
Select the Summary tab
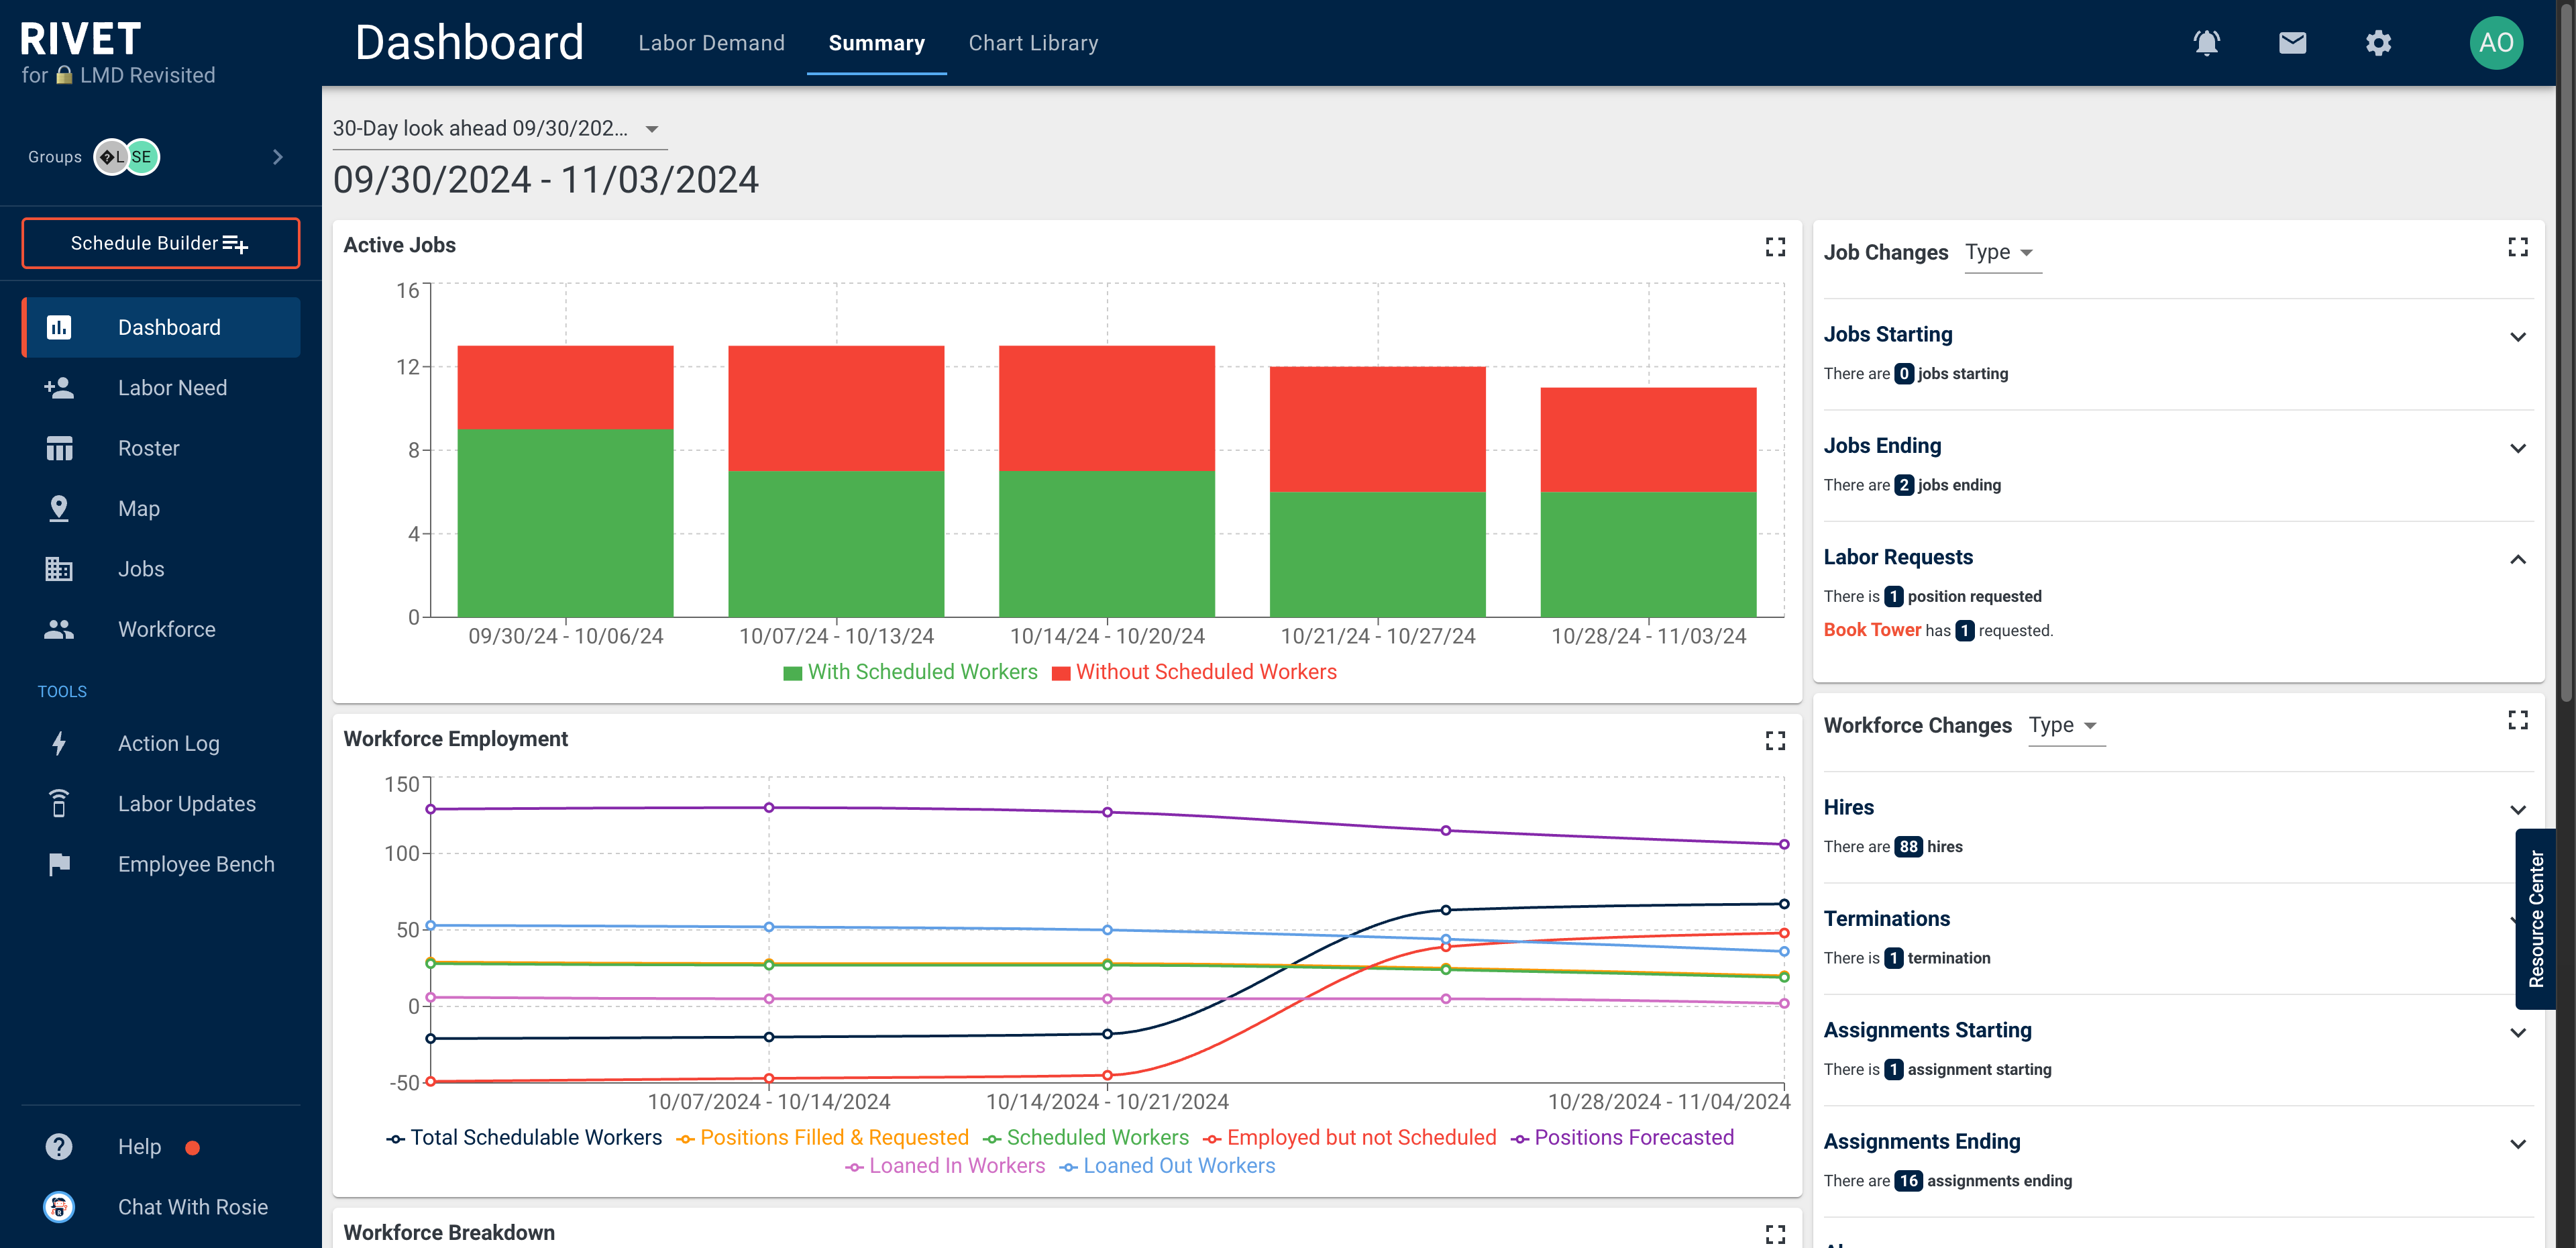click(x=876, y=43)
